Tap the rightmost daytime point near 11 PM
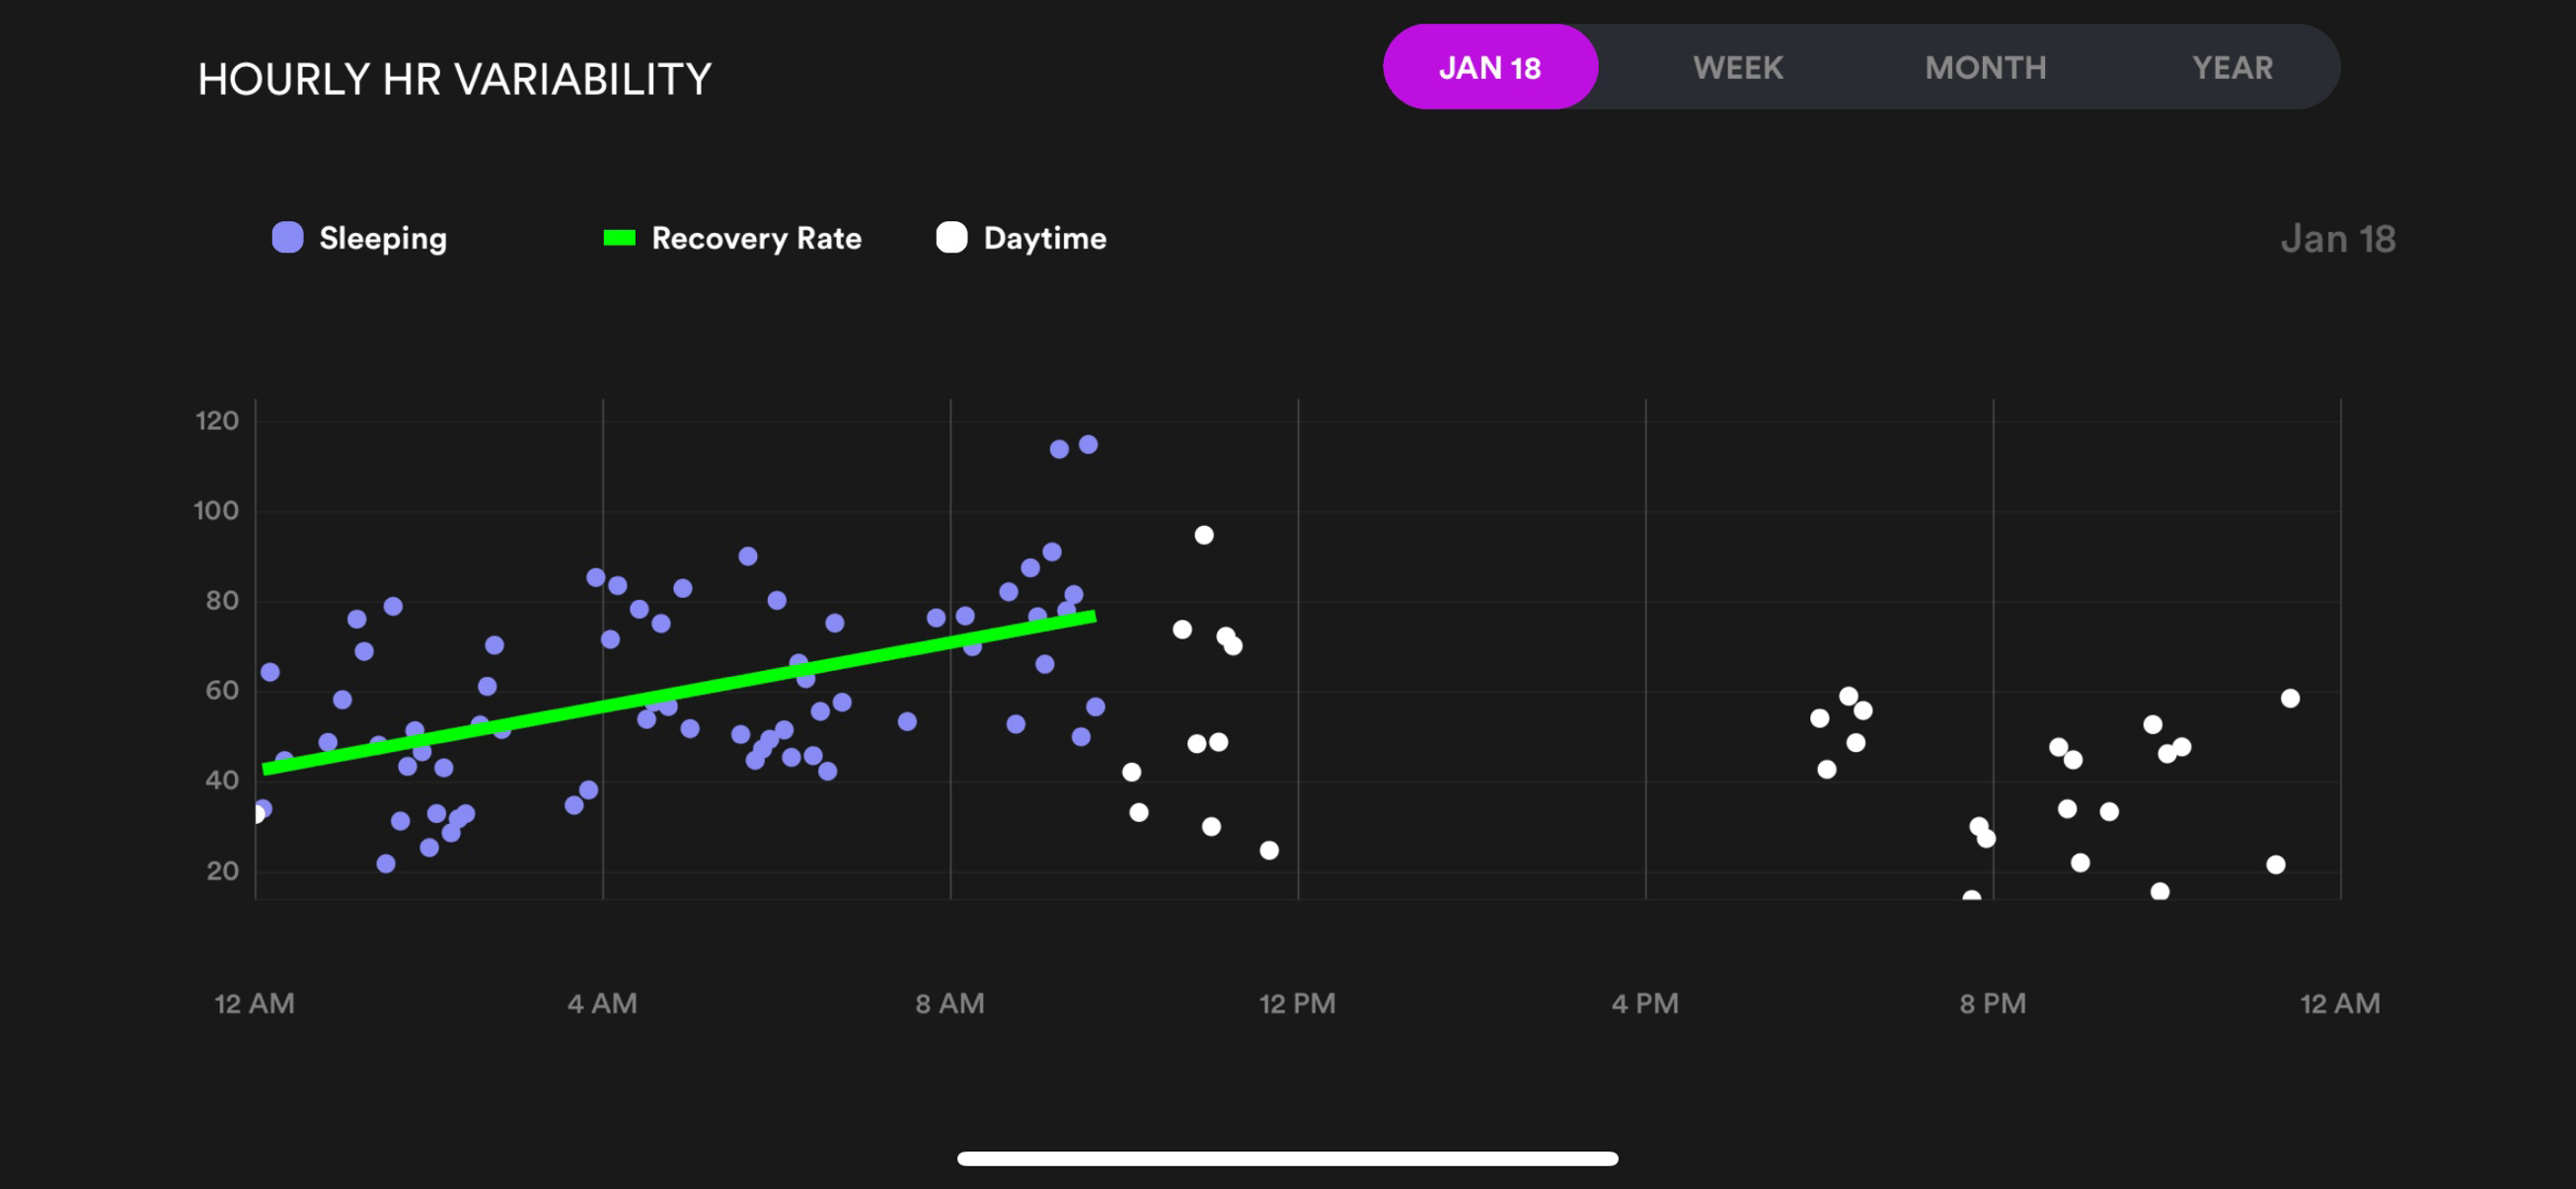This screenshot has height=1189, width=2576. pos(2290,698)
